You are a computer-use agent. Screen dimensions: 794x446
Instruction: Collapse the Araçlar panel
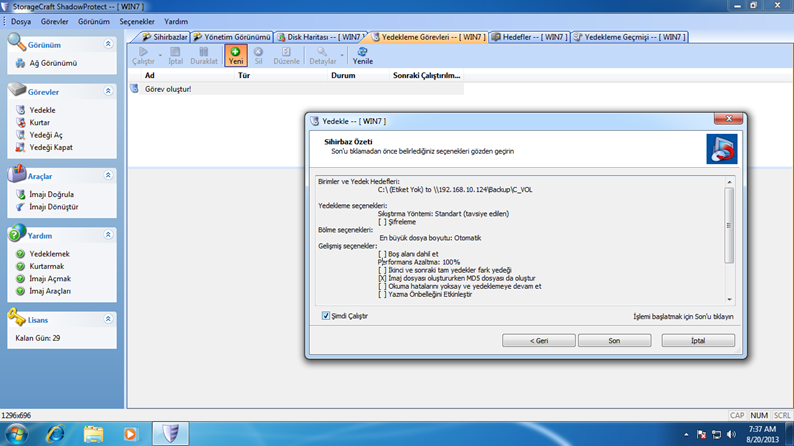(108, 175)
